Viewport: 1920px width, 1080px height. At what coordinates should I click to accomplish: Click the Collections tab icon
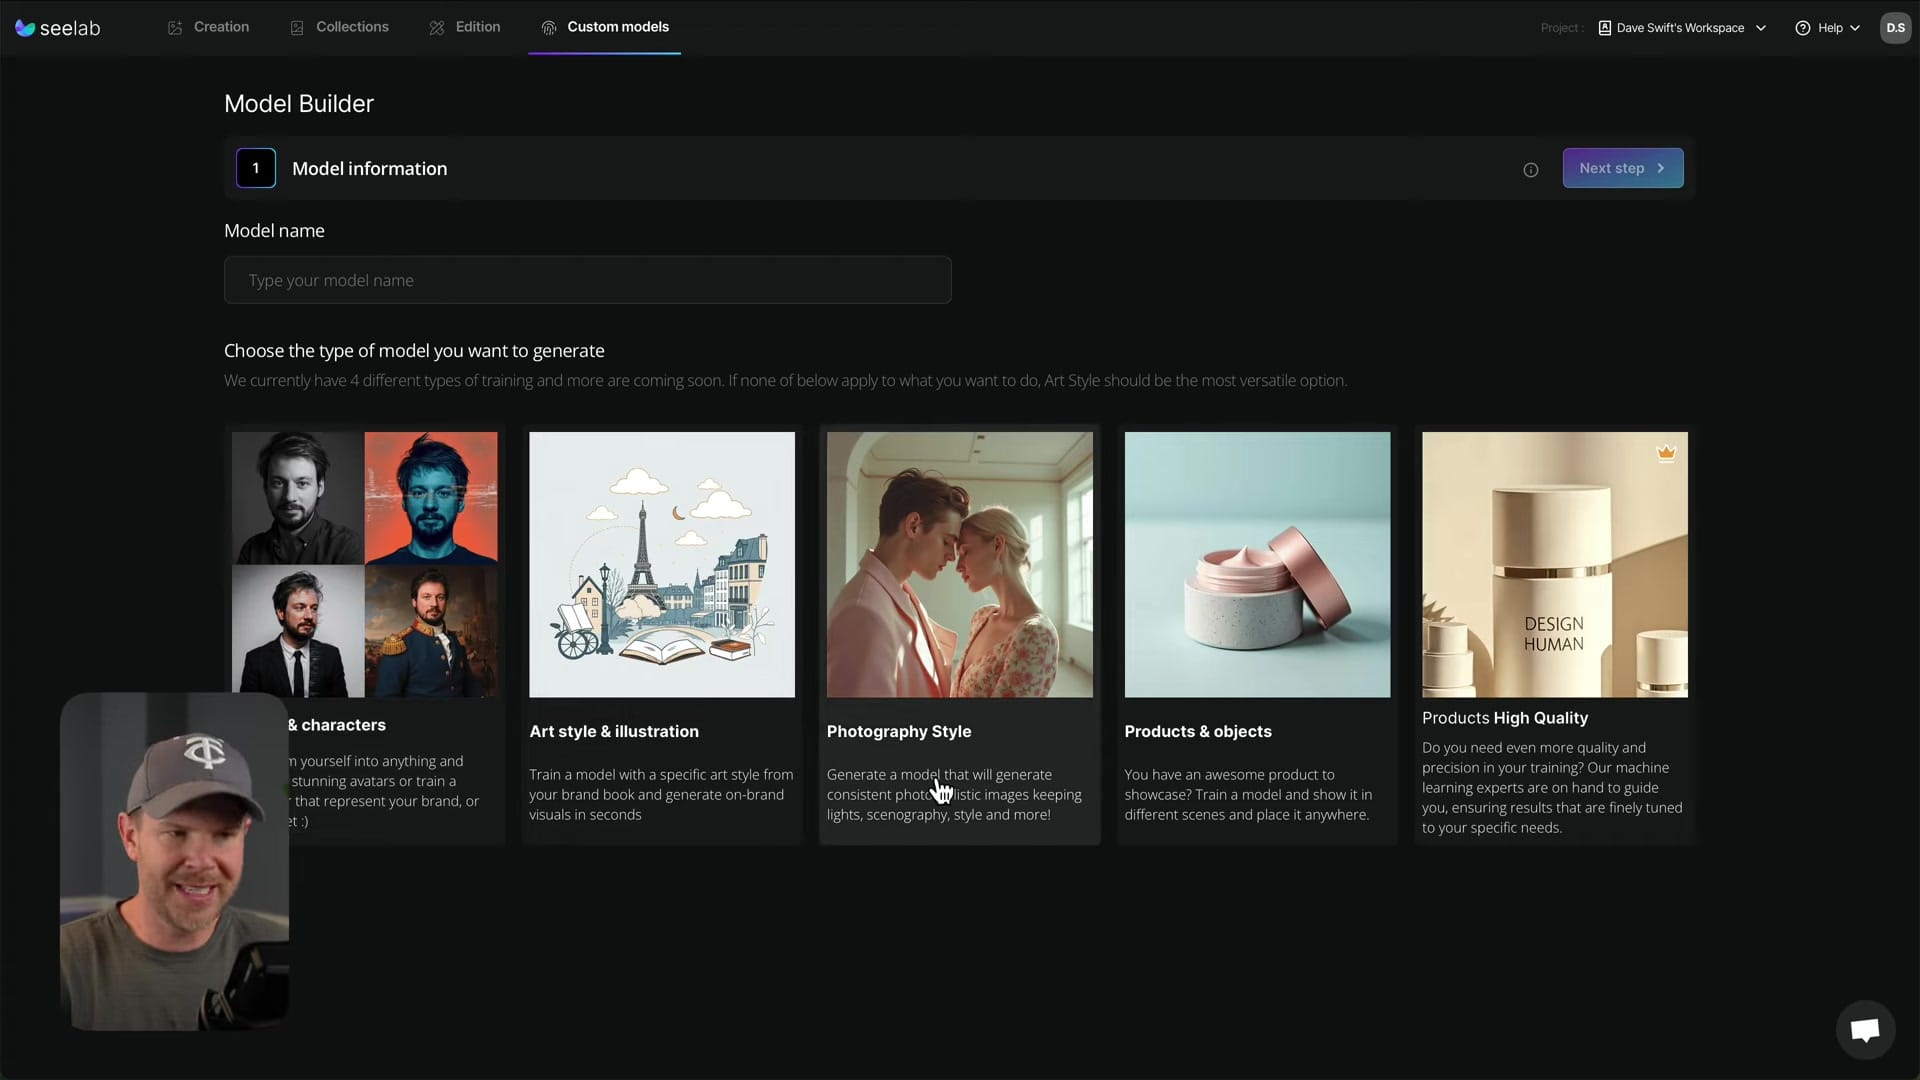[297, 28]
